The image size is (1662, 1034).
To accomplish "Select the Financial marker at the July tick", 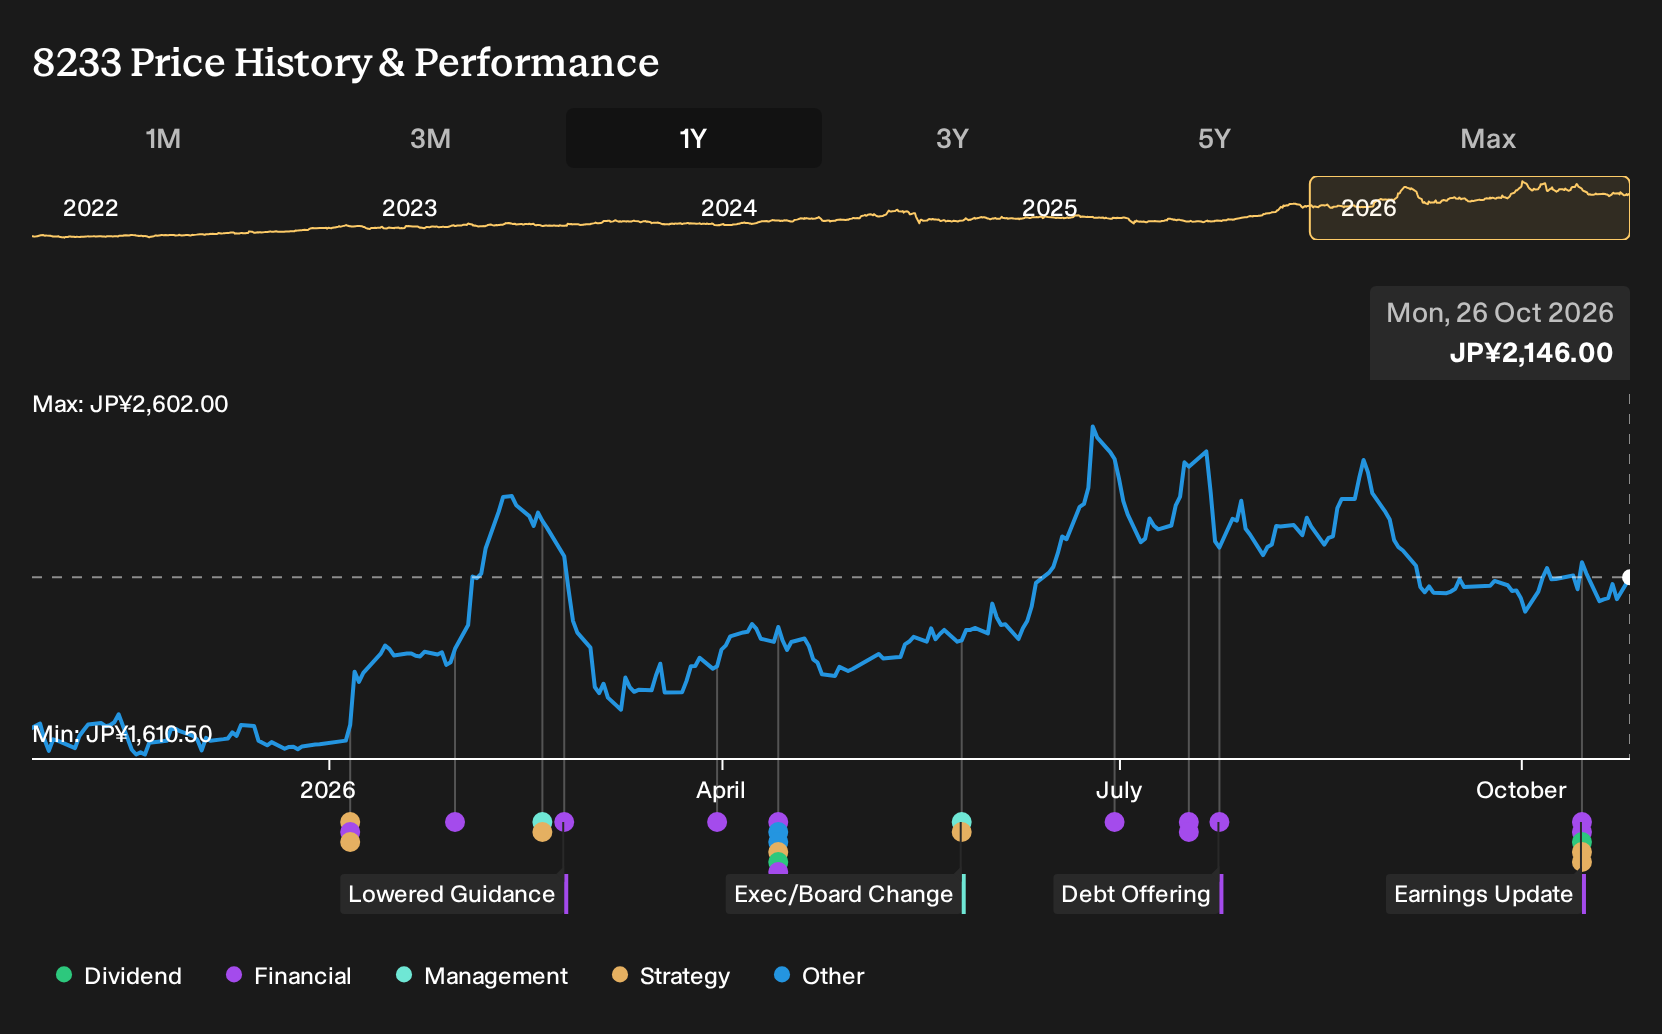I will tap(1115, 822).
